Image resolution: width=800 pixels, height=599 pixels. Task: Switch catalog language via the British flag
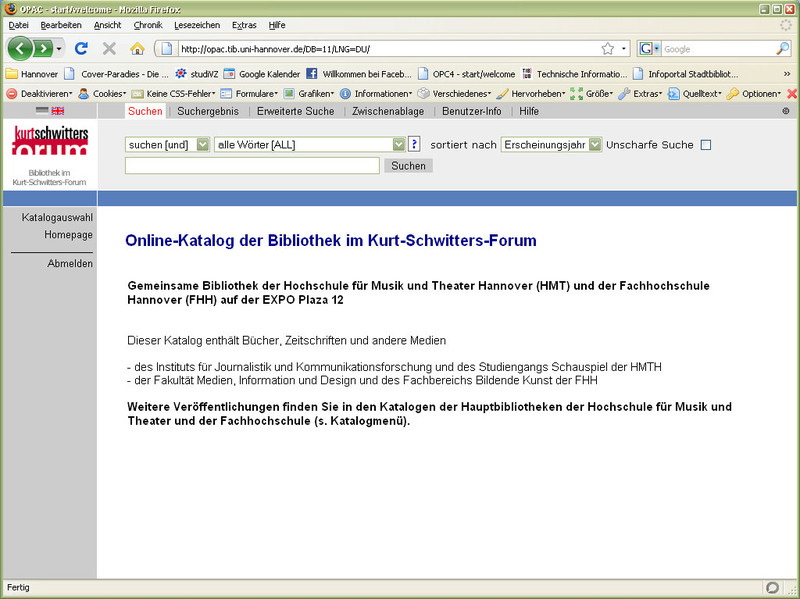(x=58, y=111)
